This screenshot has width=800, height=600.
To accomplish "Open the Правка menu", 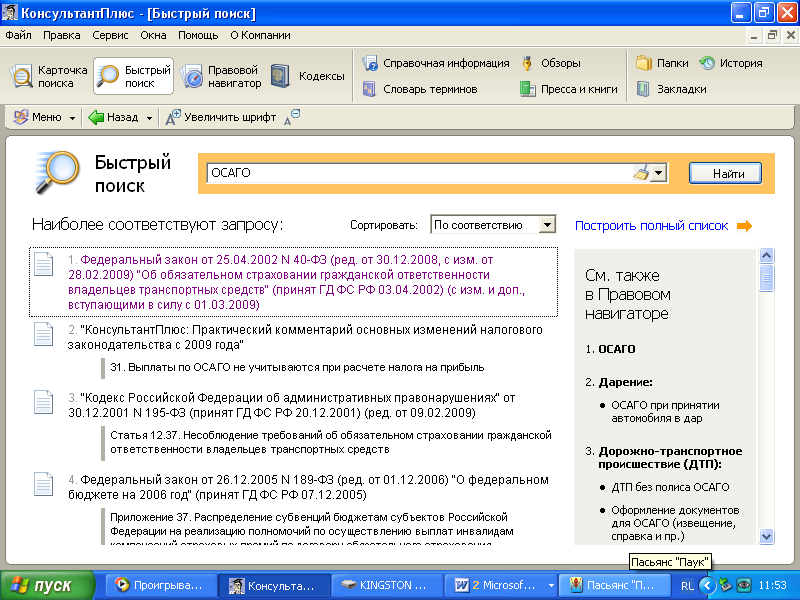I will coord(62,35).
